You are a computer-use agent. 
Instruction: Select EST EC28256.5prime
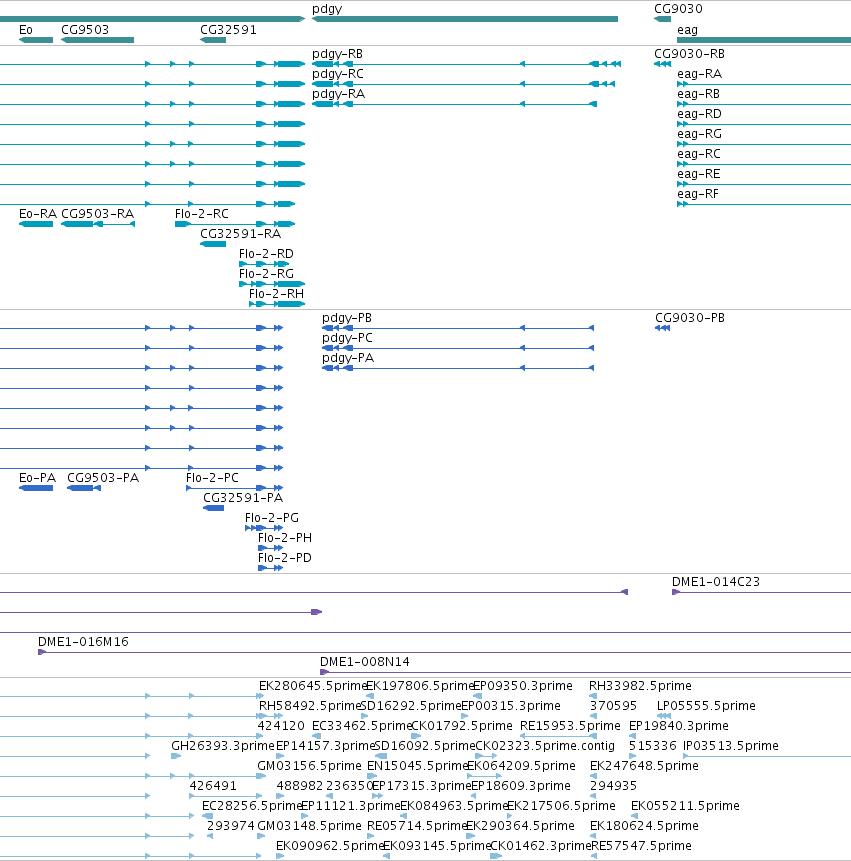pos(252,806)
